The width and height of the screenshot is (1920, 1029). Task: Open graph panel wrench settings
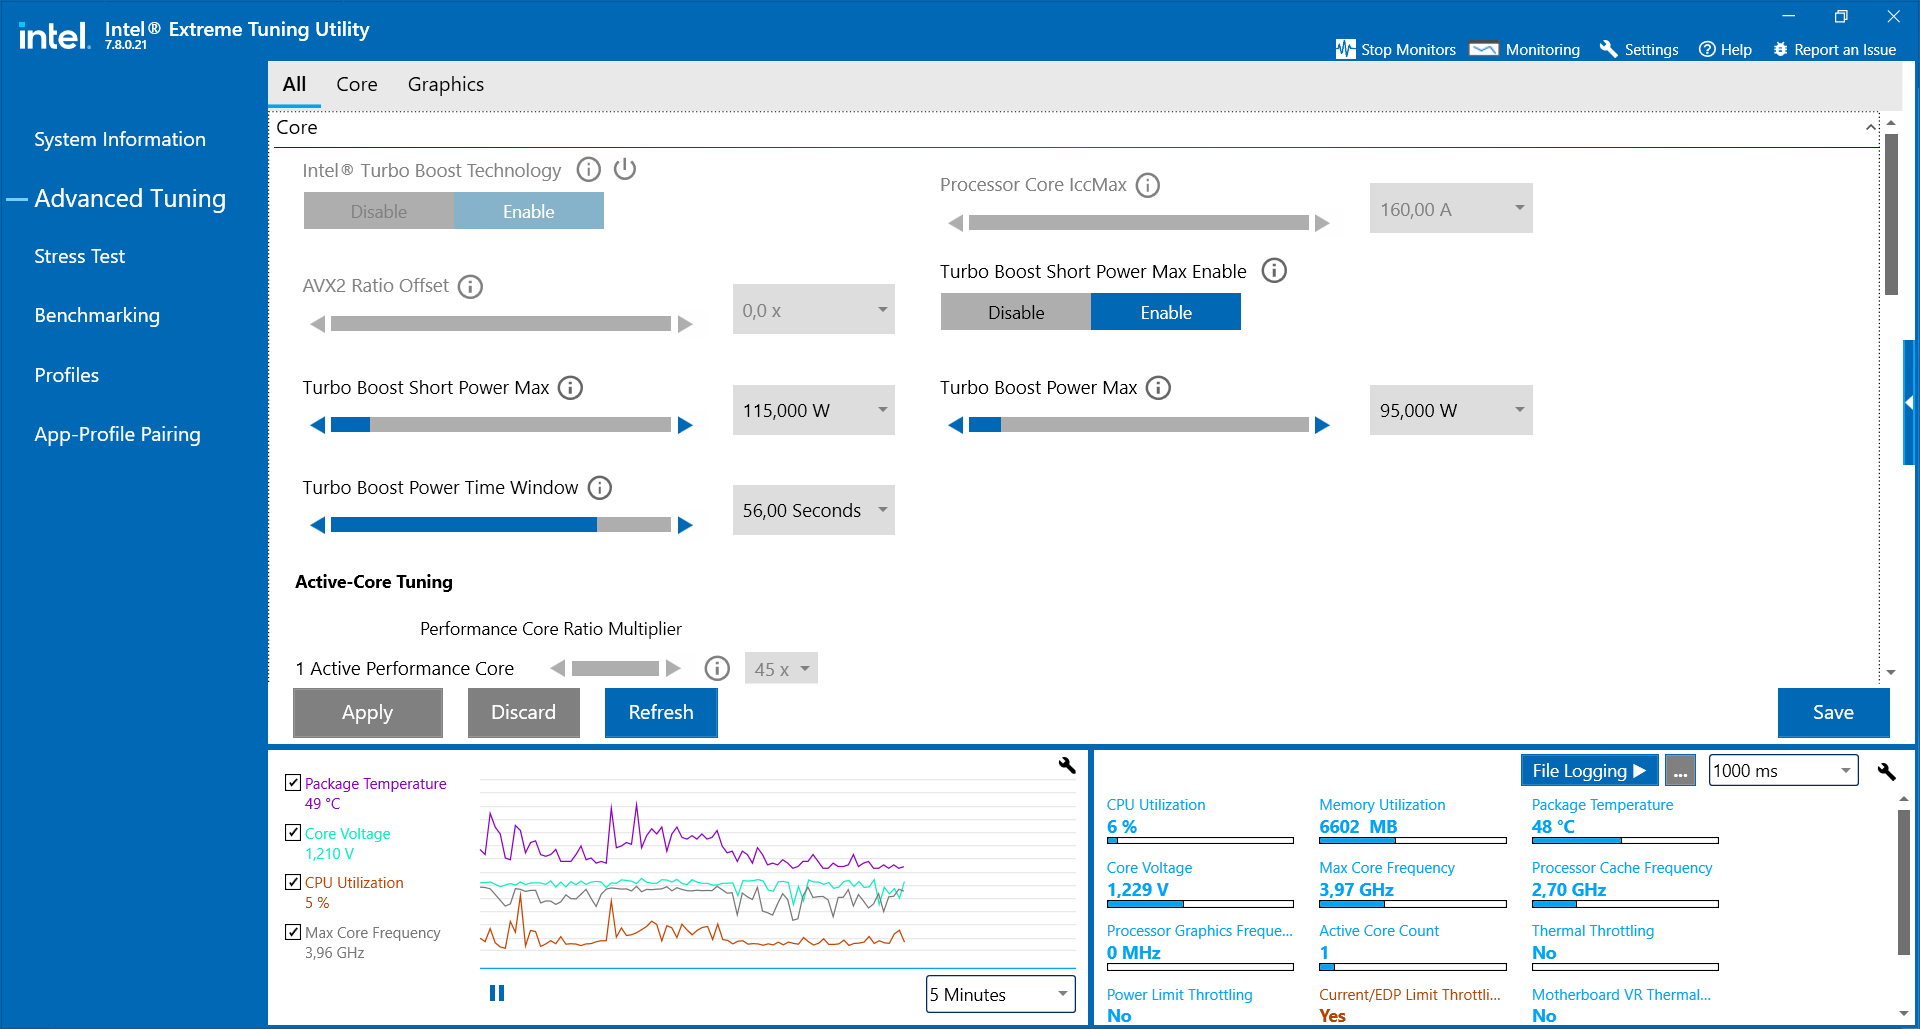1067,765
